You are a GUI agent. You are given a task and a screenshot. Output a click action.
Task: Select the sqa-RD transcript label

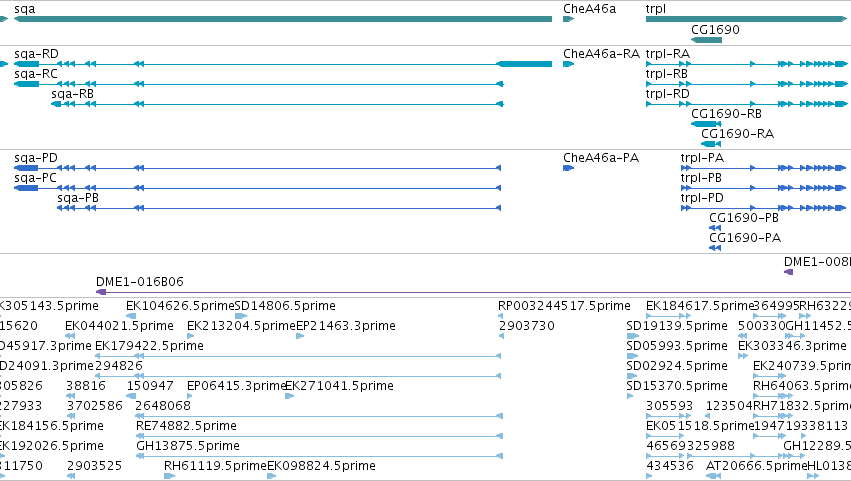click(x=36, y=54)
